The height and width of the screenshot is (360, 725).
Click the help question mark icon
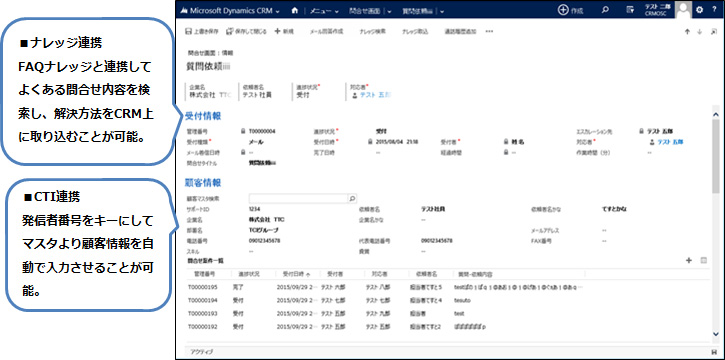pyautogui.click(x=714, y=10)
